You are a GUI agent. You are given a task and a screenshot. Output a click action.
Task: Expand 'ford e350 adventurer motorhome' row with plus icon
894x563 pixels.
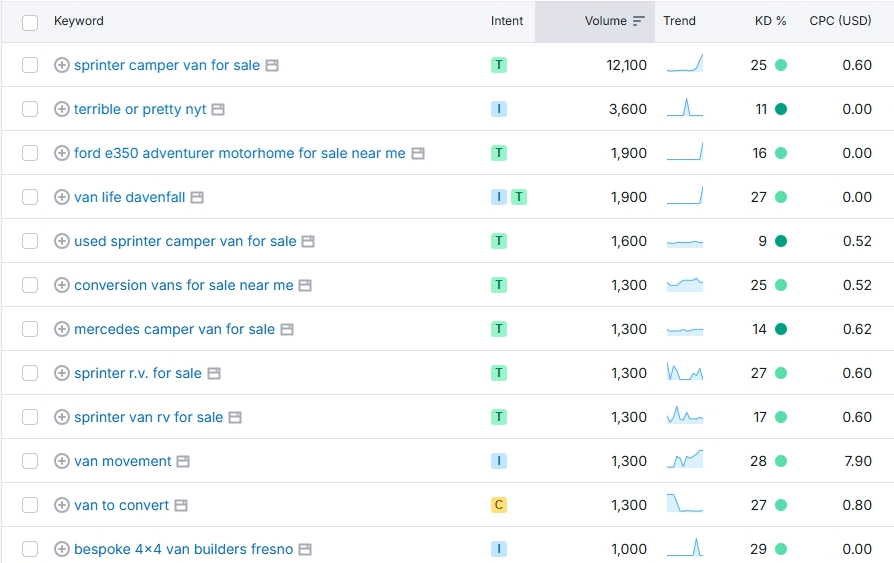(61, 153)
